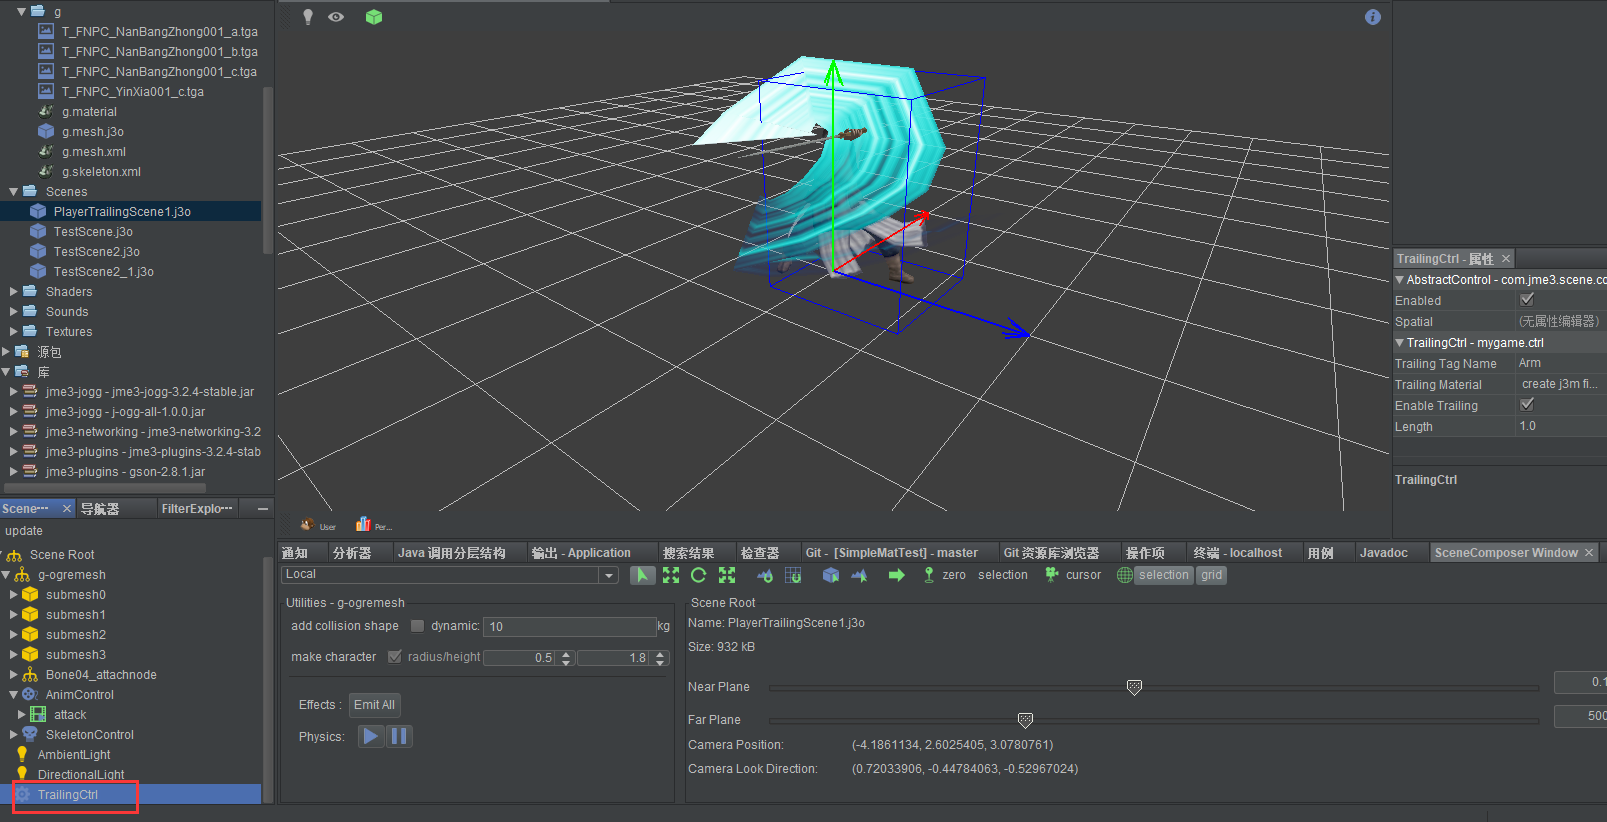Open the FilterExplorer tab
The height and width of the screenshot is (822, 1607).
click(x=196, y=509)
